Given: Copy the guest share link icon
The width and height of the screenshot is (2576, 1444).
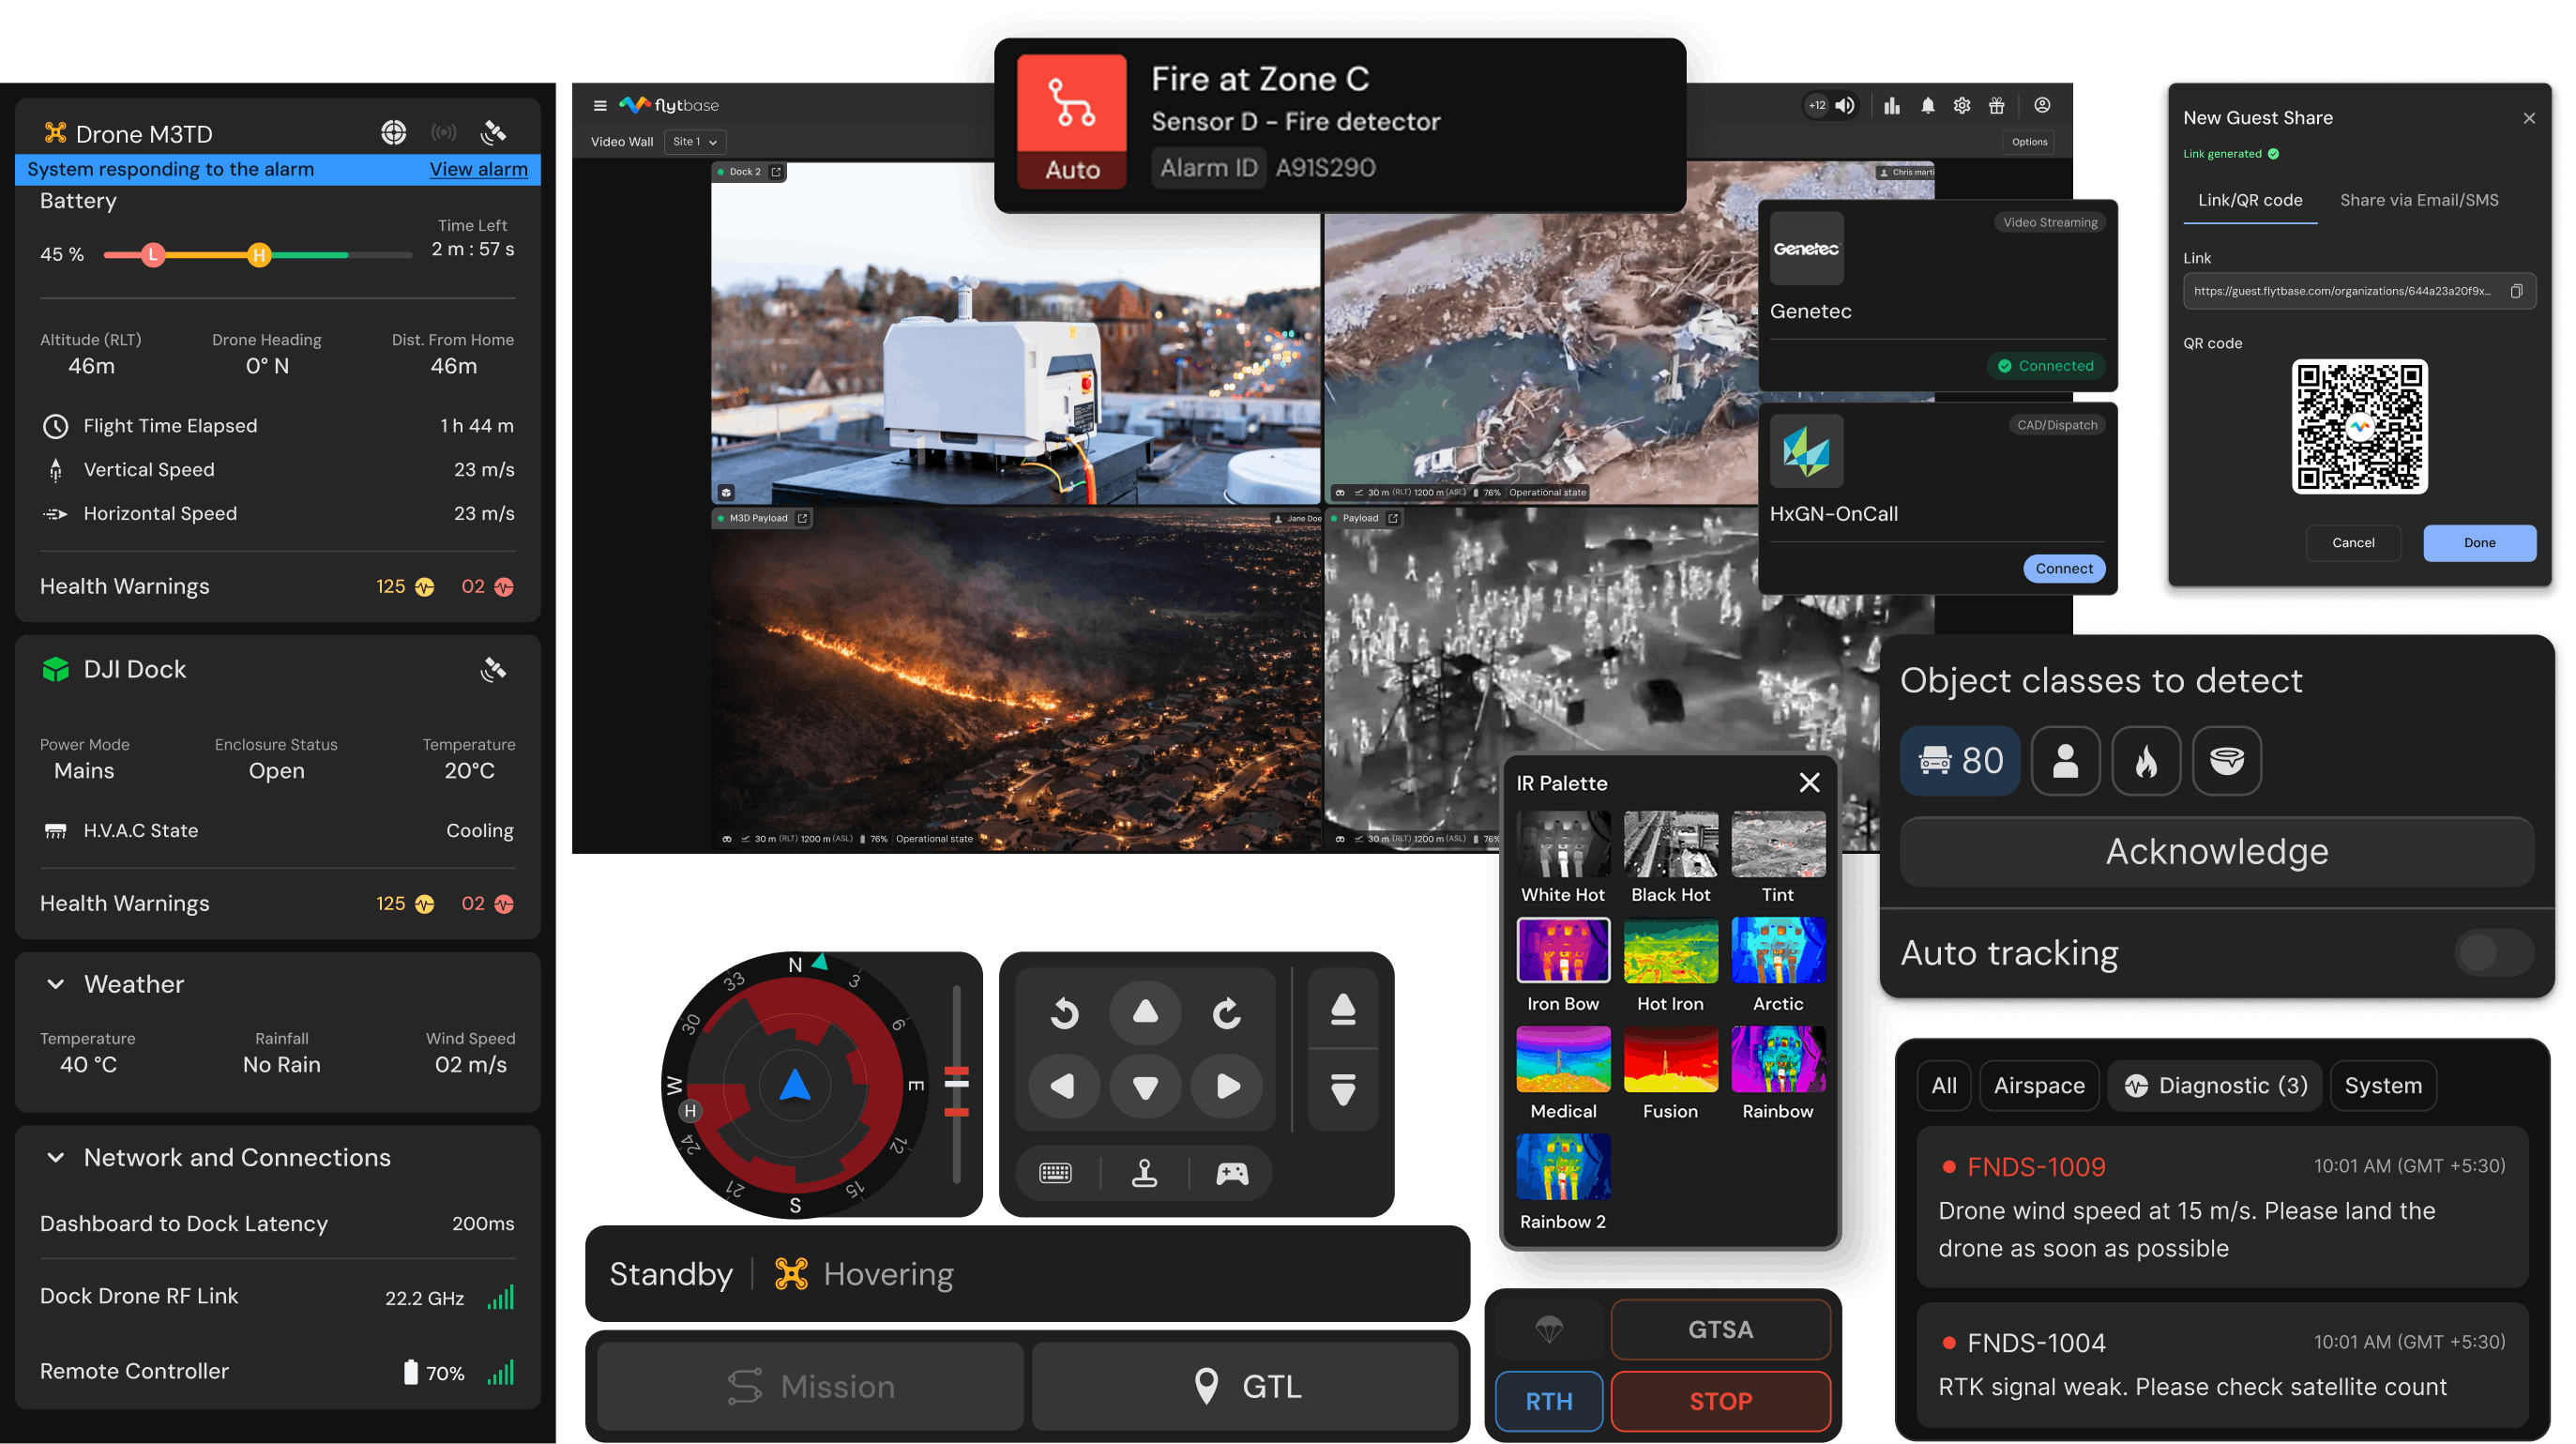Looking at the screenshot, I should (2516, 291).
